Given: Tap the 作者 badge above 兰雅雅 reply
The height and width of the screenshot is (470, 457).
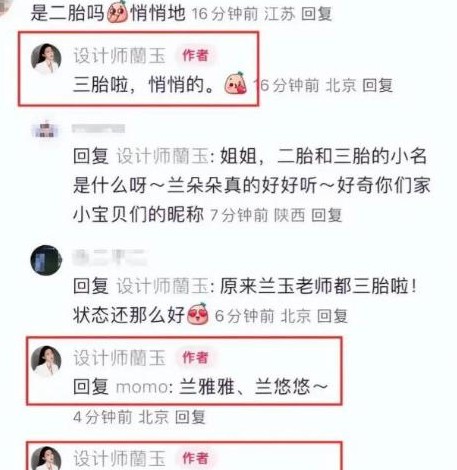Looking at the screenshot, I should pyautogui.click(x=195, y=357).
